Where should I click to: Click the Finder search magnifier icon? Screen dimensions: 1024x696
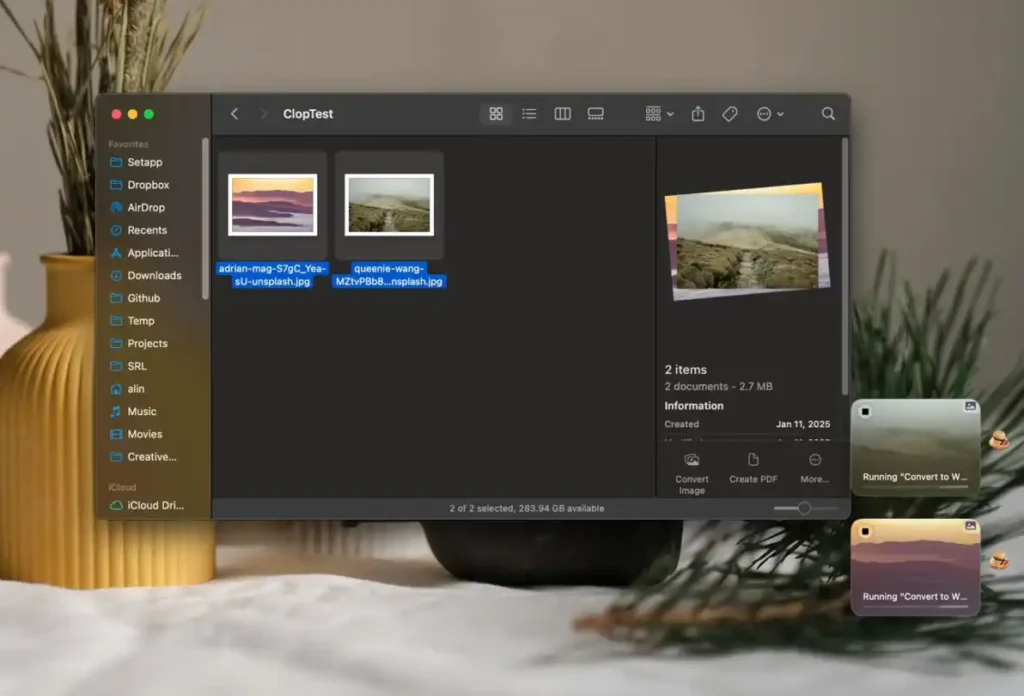(828, 114)
